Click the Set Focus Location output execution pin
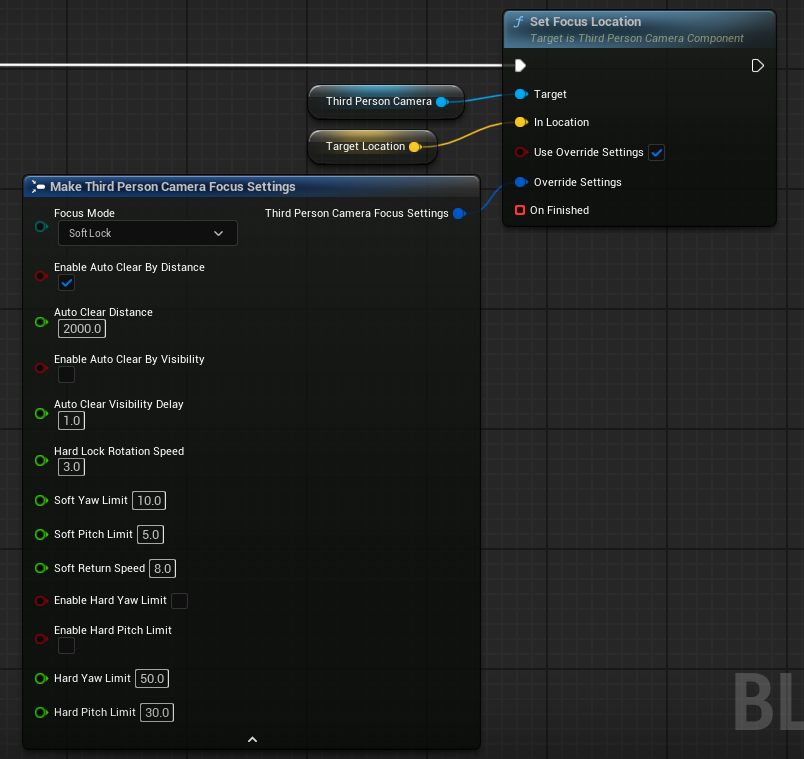Viewport: 804px width, 759px height. 757,66
